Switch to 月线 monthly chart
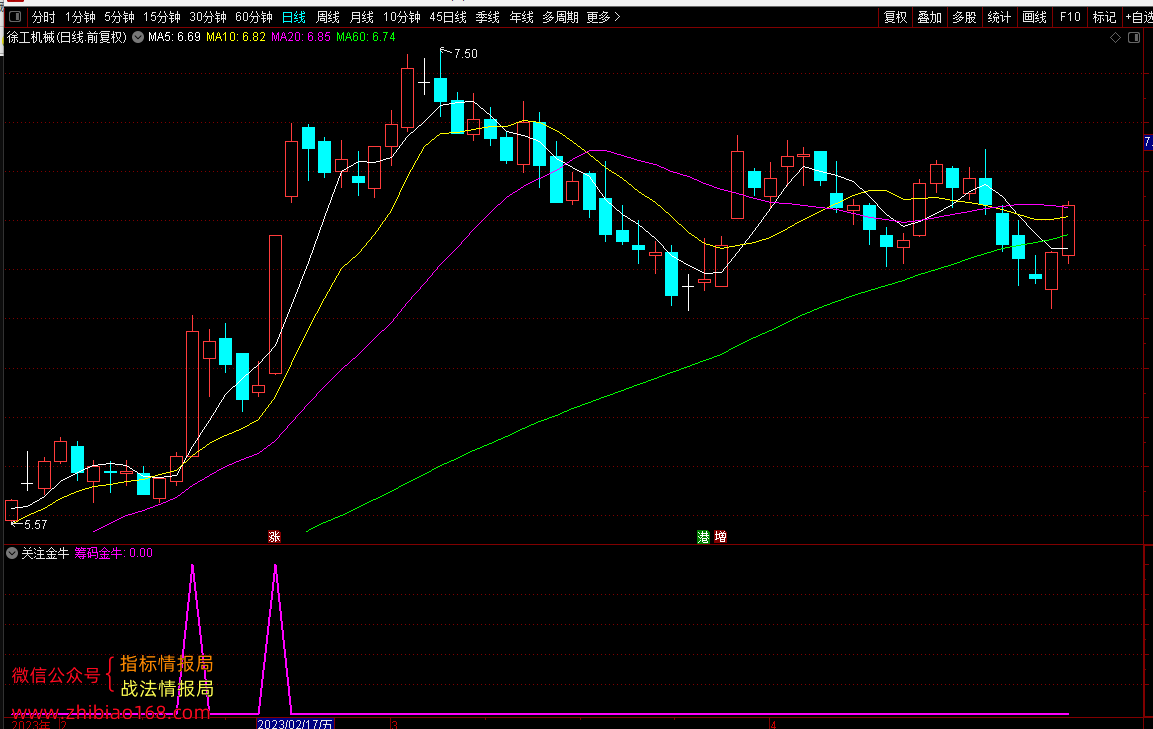The width and height of the screenshot is (1153, 729). click(361, 17)
